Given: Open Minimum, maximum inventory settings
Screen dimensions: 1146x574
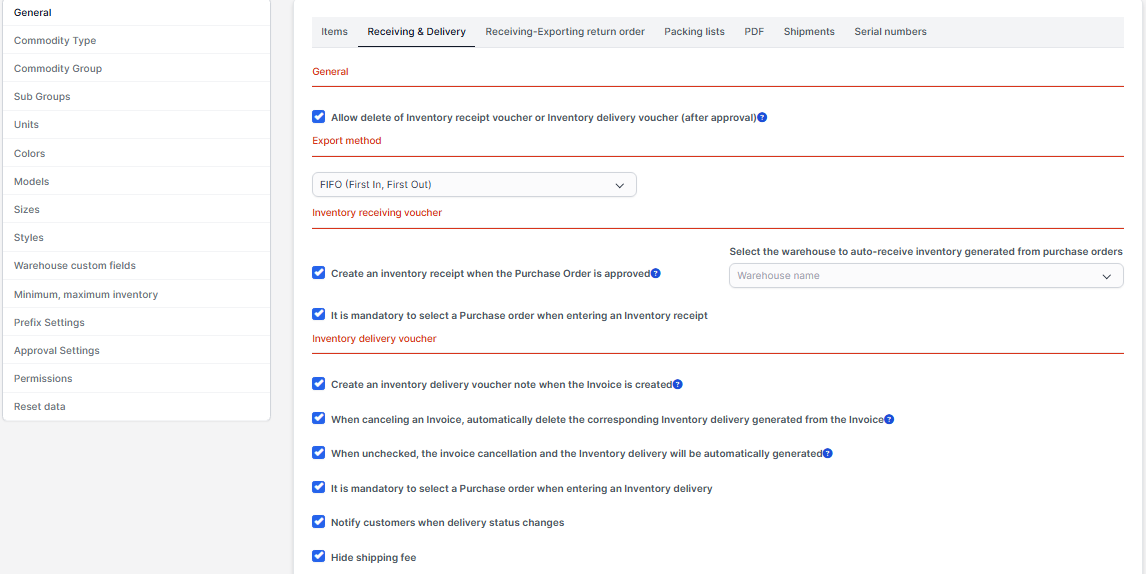Looking at the screenshot, I should (x=86, y=295).
